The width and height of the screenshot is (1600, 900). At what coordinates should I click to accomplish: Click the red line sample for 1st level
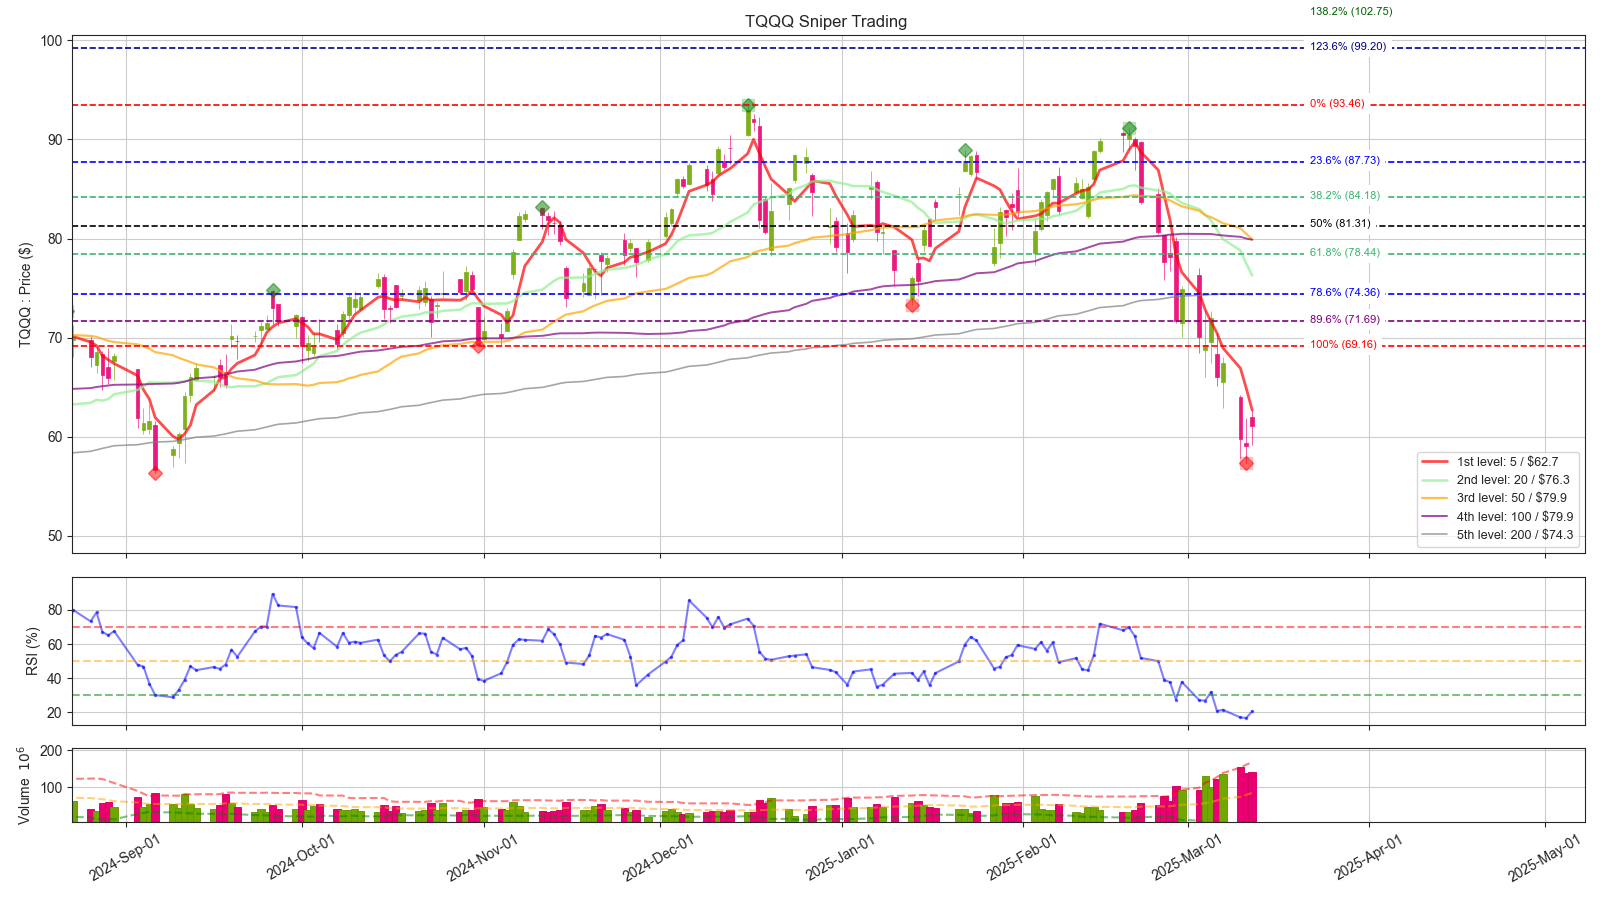1435,462
